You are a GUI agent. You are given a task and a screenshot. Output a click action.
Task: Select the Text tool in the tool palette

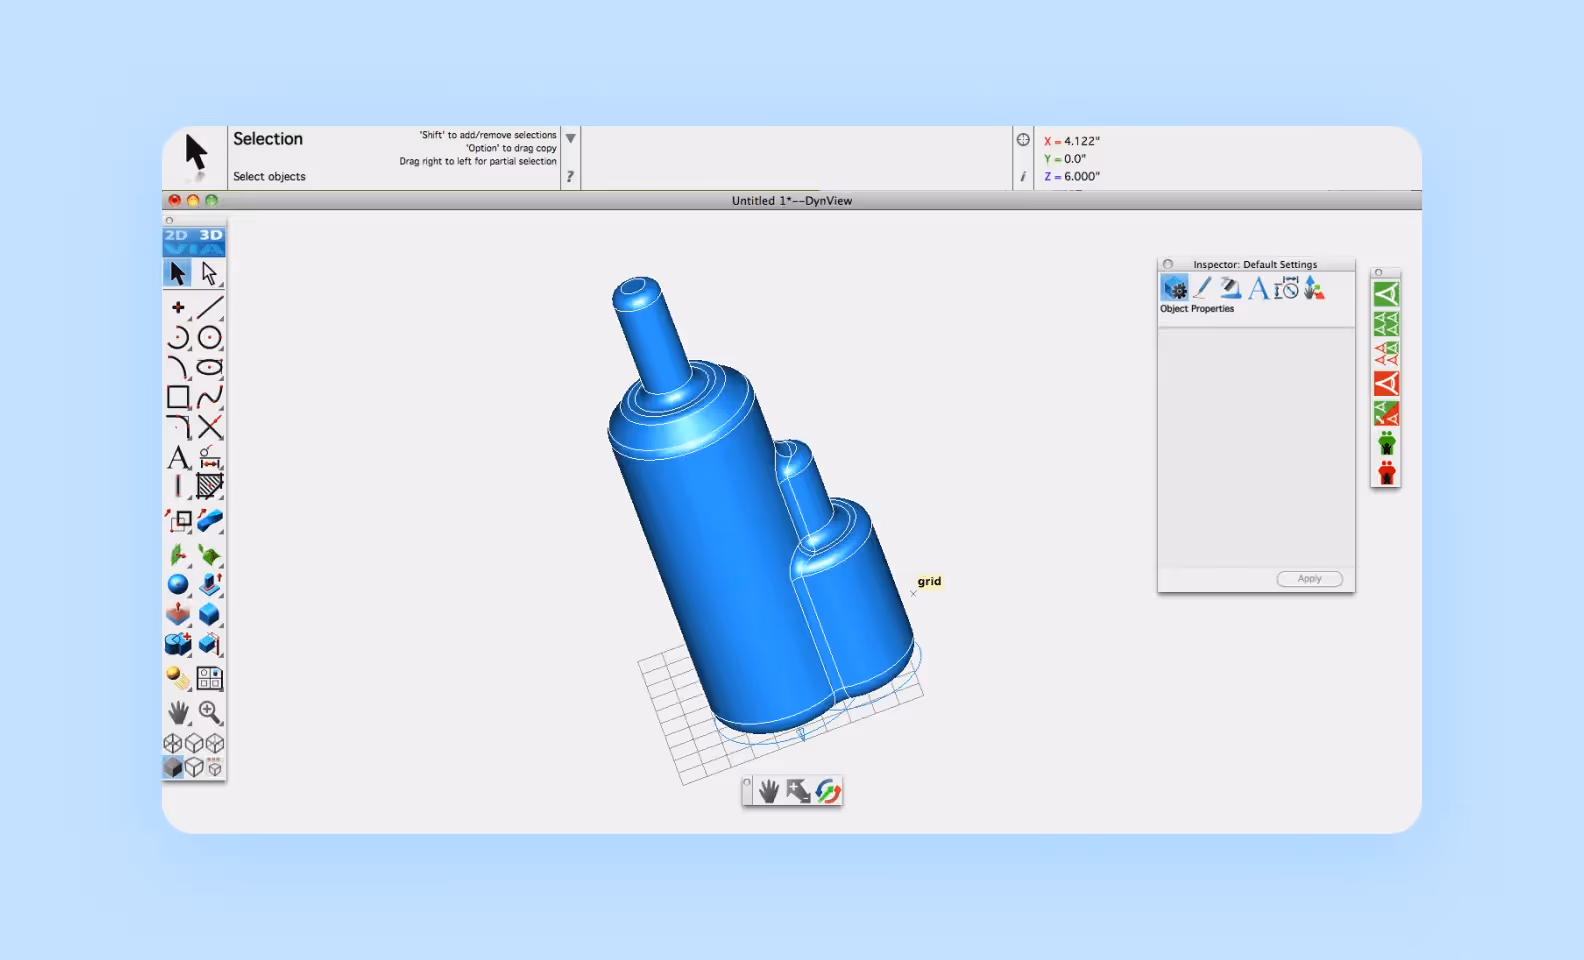[x=178, y=457]
